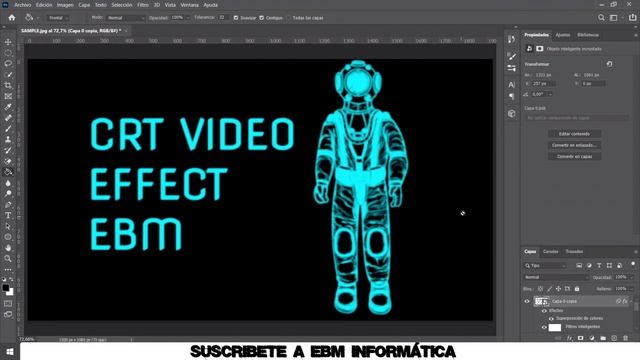This screenshot has height=360, width=640.
Task: Select the Horizontal Type tool
Action: point(8,215)
